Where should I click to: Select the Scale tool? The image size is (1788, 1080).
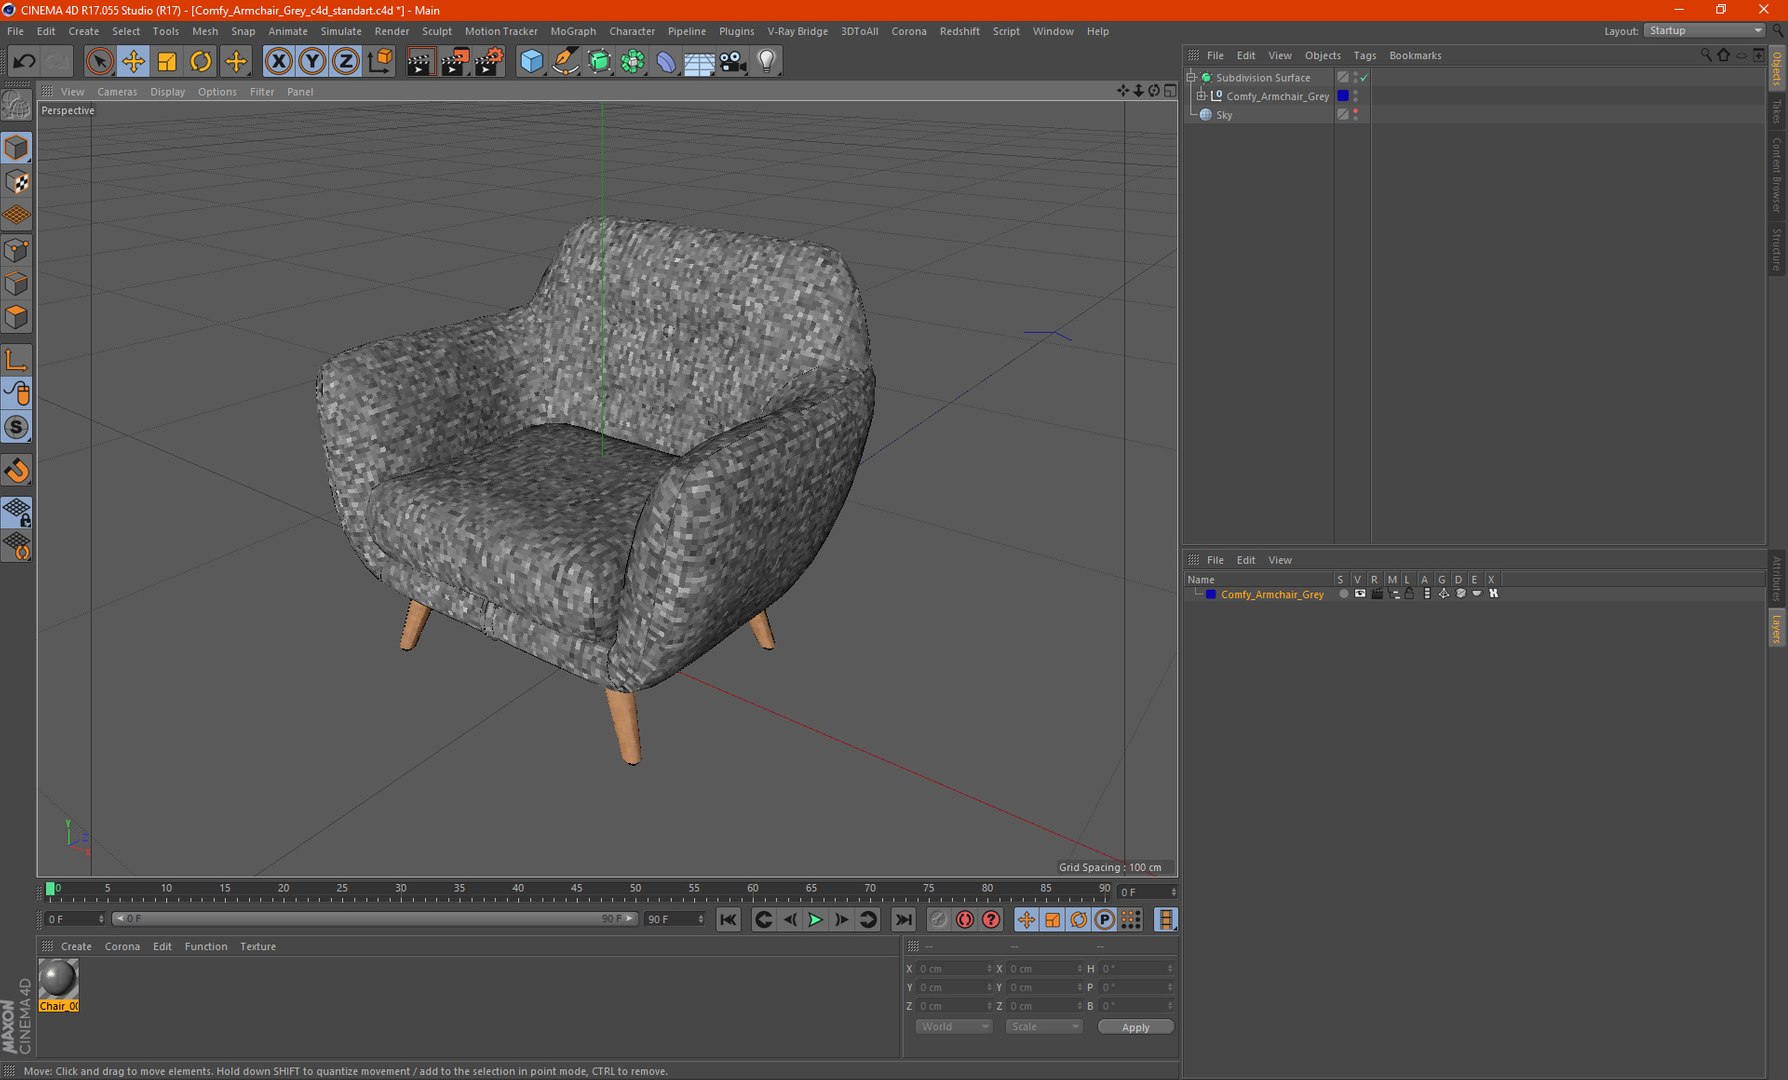click(167, 62)
